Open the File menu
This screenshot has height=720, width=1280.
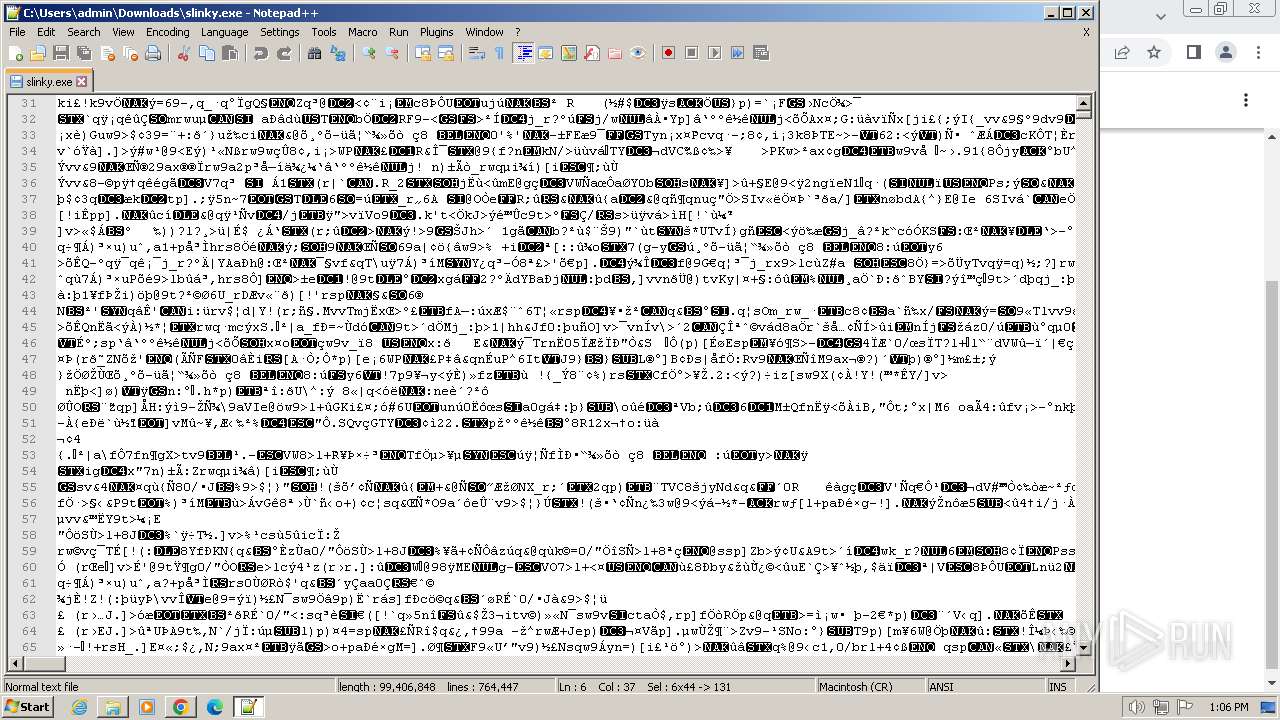(x=17, y=32)
